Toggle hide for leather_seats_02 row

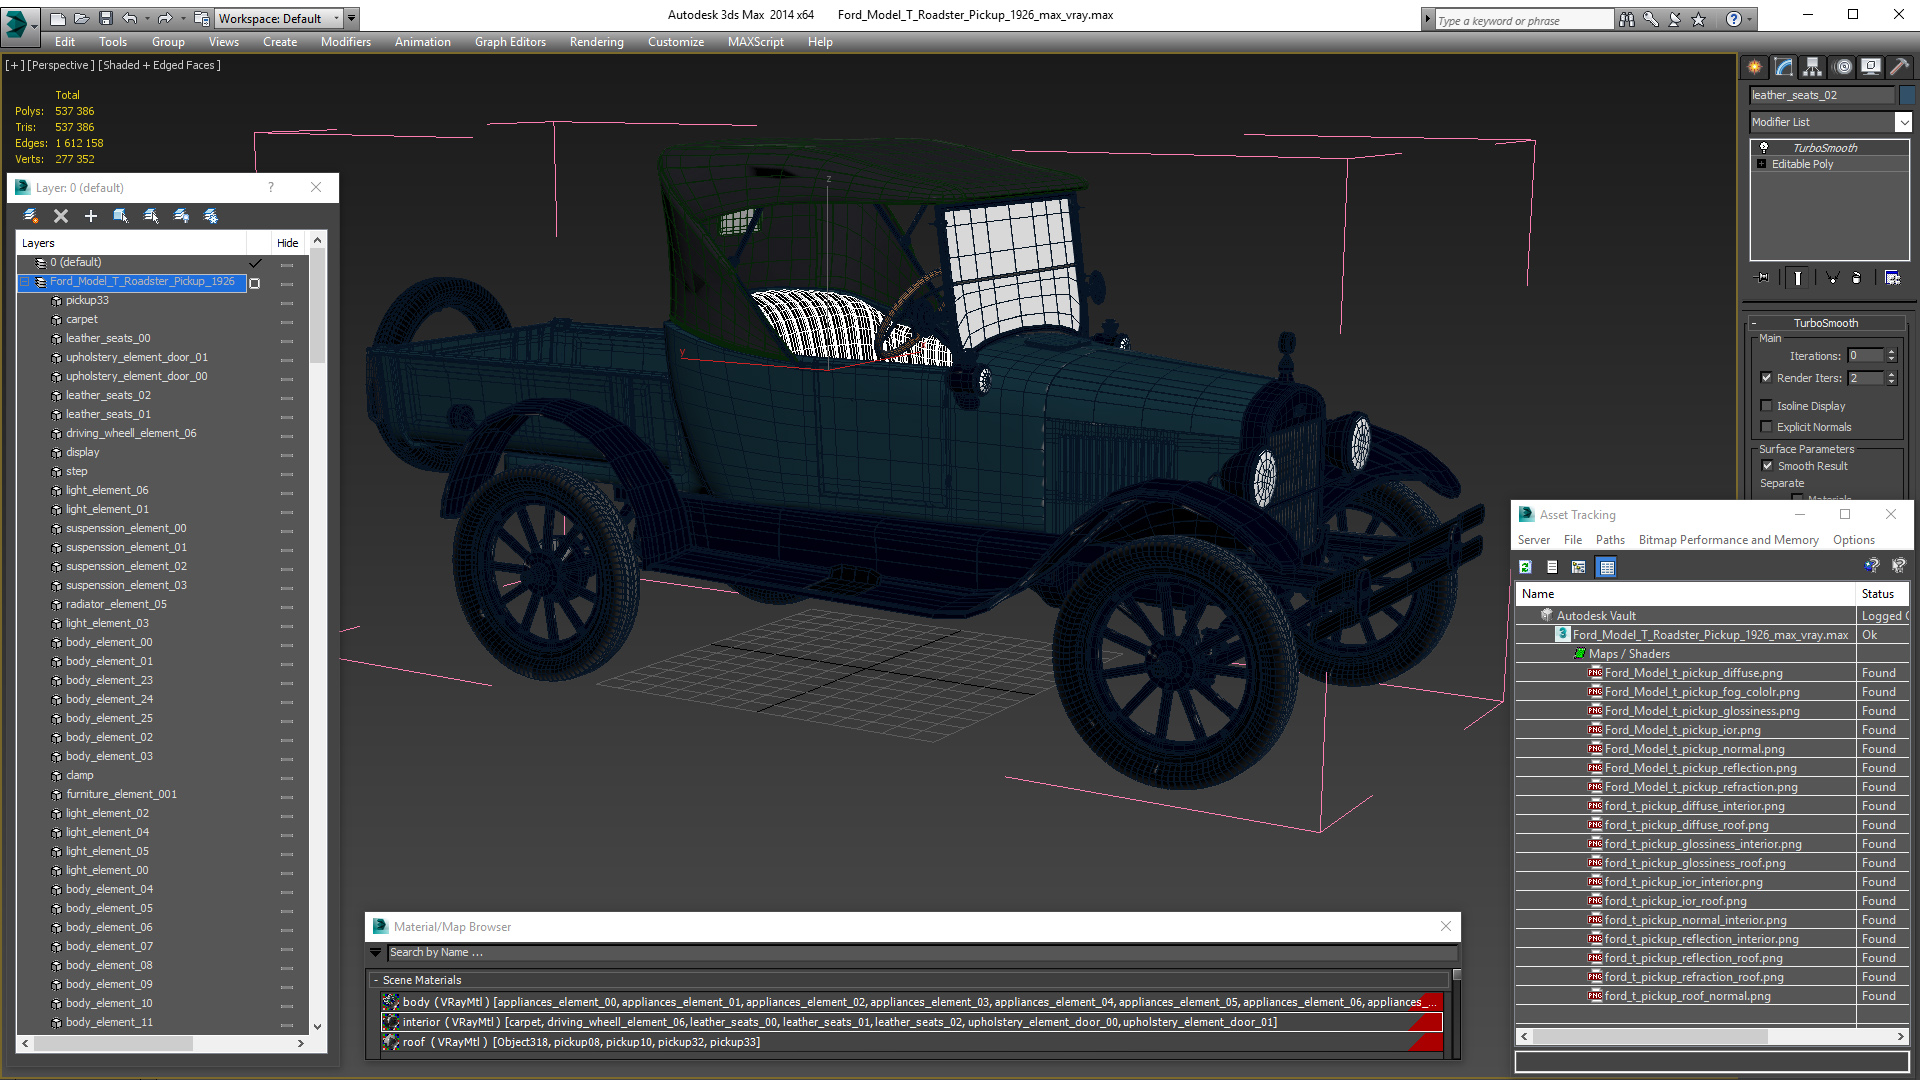point(287,397)
